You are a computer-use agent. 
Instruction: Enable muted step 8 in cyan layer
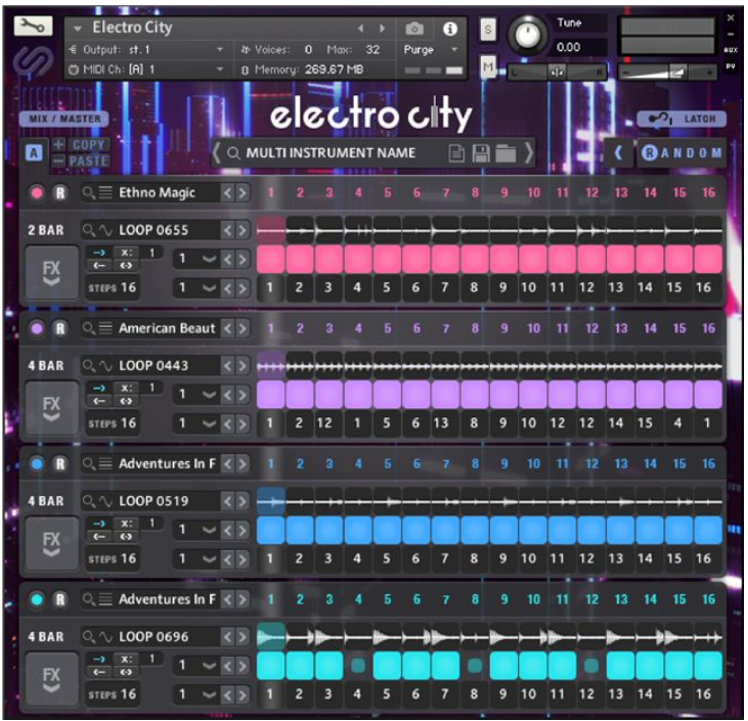click(x=475, y=665)
